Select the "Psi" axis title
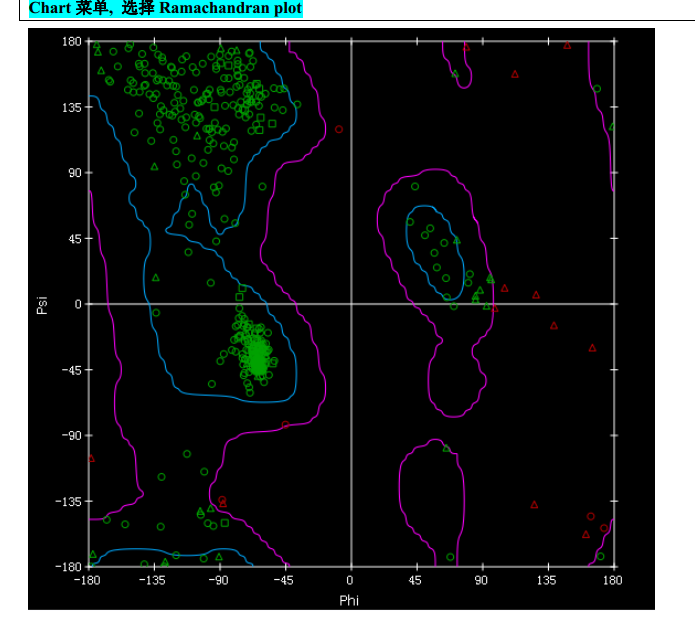 [x=42, y=305]
